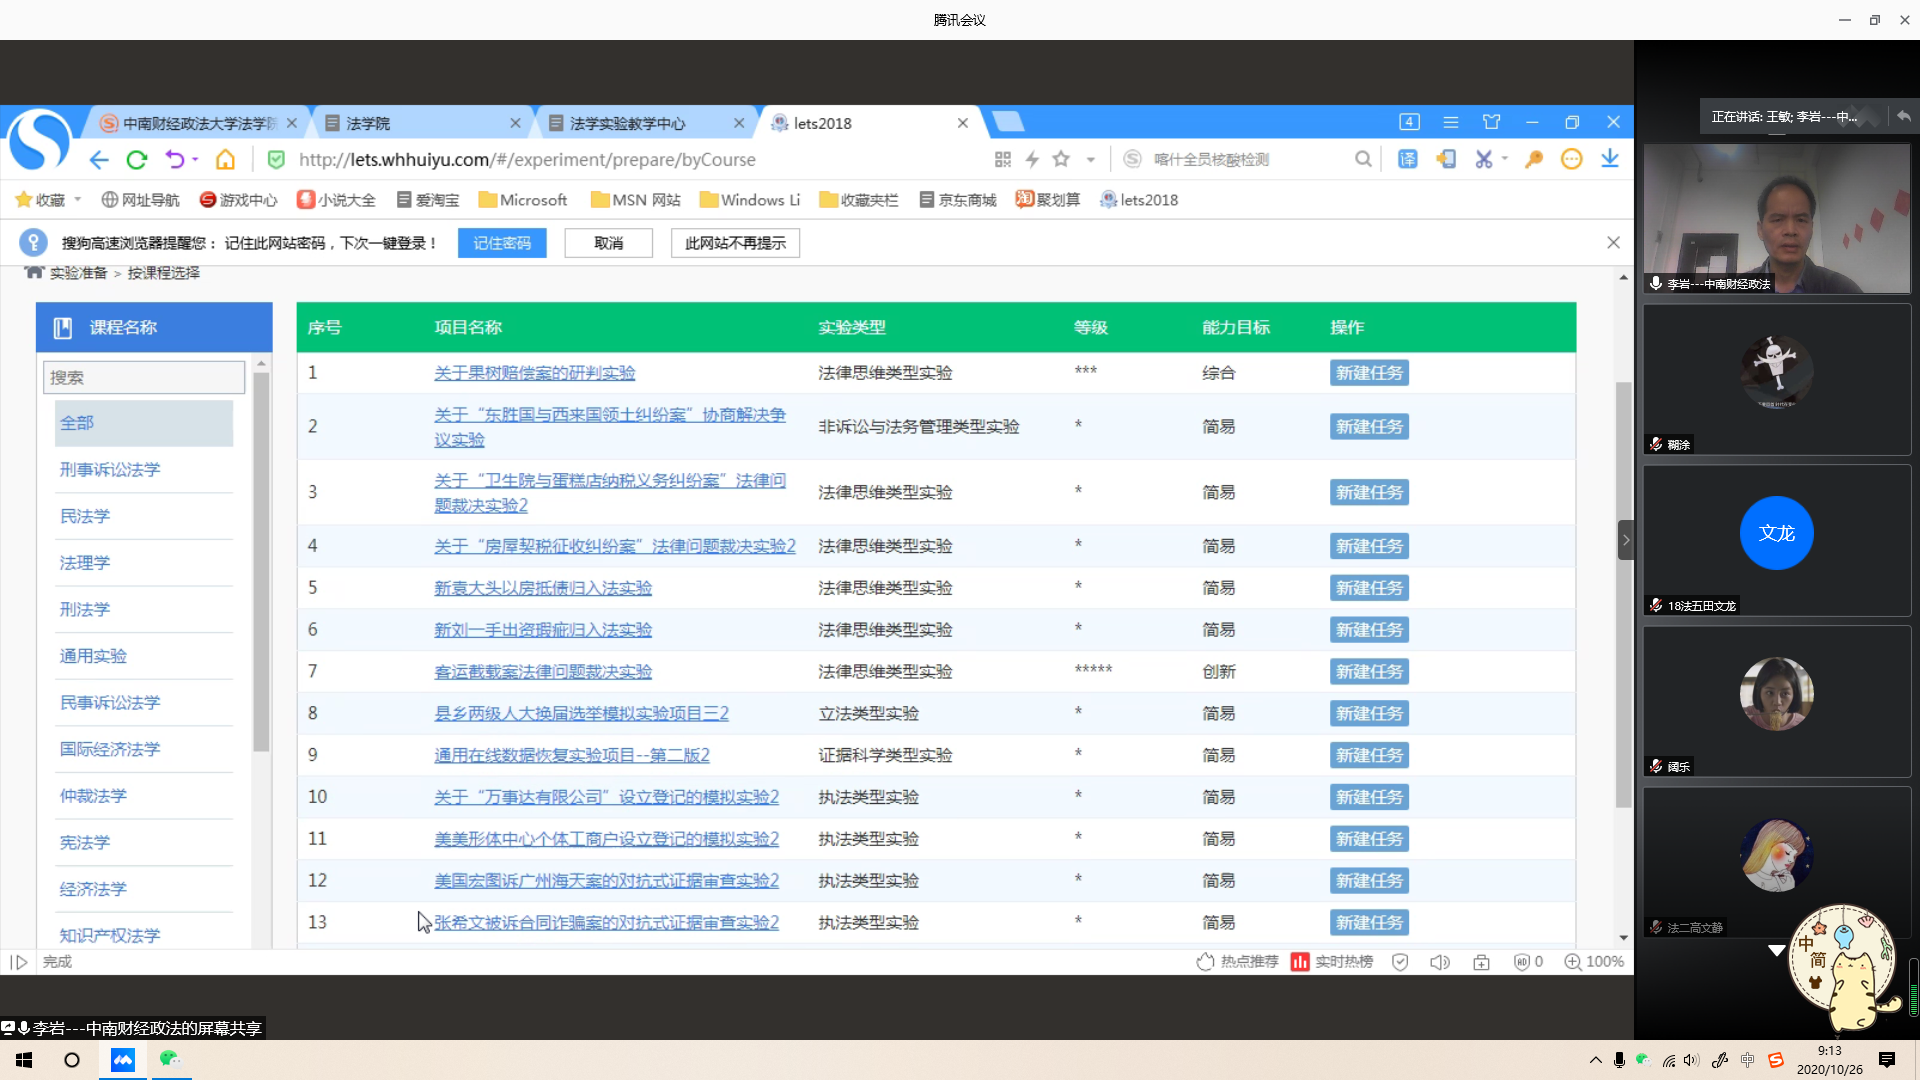Expand the undo history dropdown arrow
This screenshot has height=1080, width=1920.
point(195,160)
